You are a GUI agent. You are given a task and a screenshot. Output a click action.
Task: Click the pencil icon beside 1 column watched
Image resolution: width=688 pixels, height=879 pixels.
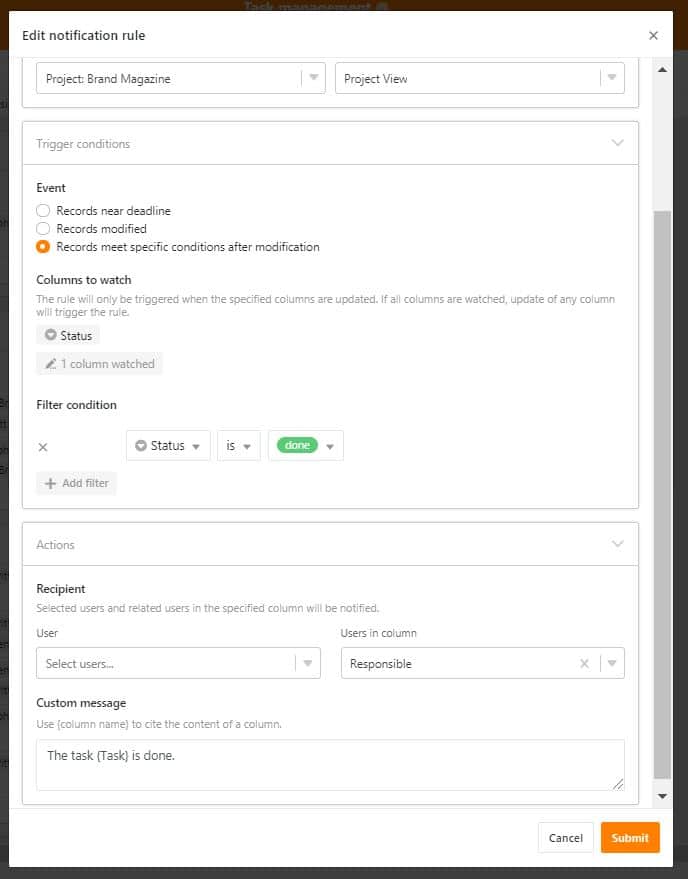tap(50, 364)
